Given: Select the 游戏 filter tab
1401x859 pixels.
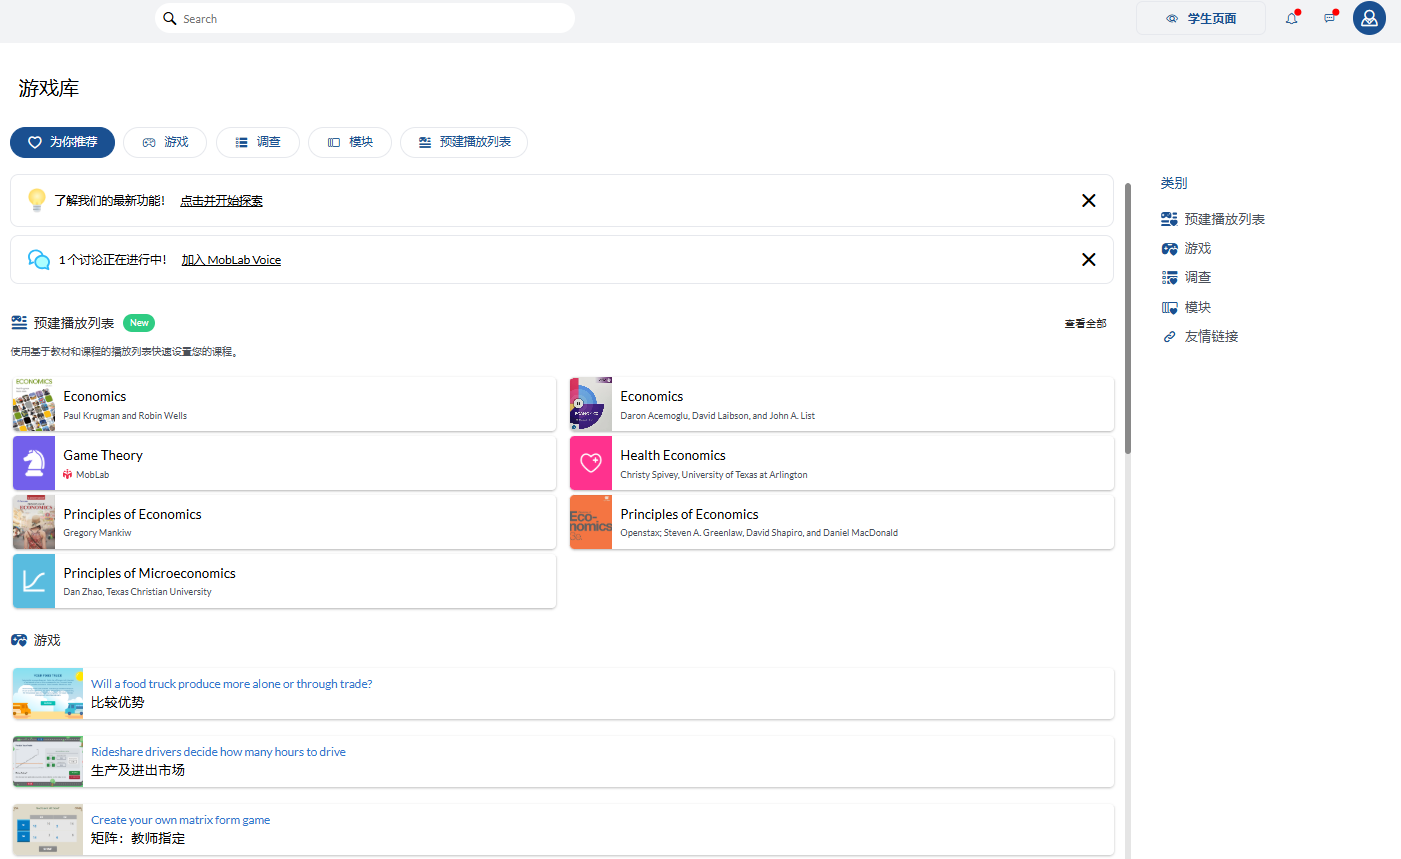Looking at the screenshot, I should pyautogui.click(x=165, y=142).
